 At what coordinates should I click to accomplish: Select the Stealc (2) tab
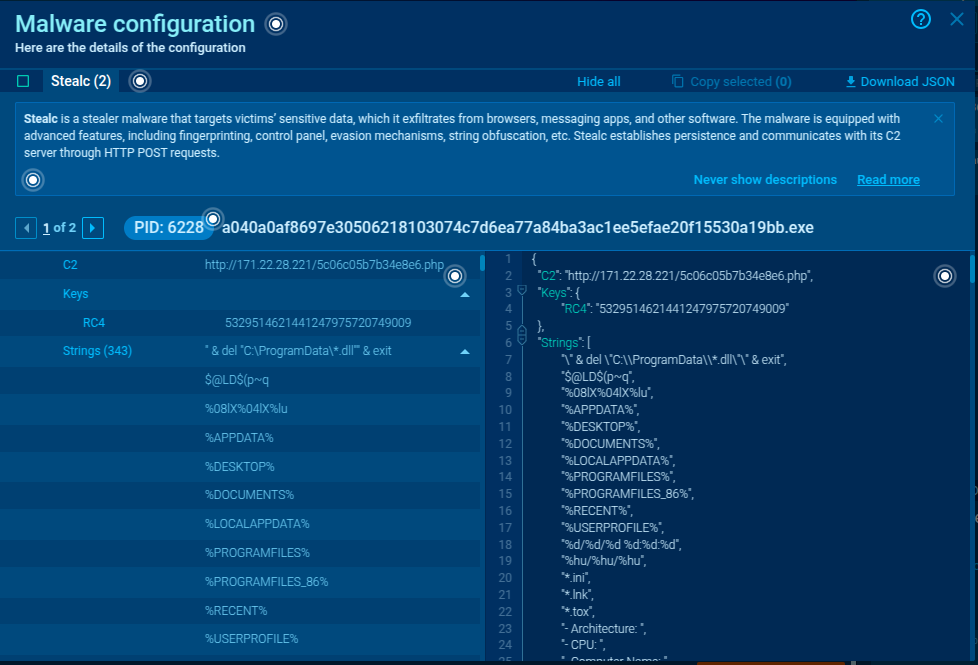[81, 81]
